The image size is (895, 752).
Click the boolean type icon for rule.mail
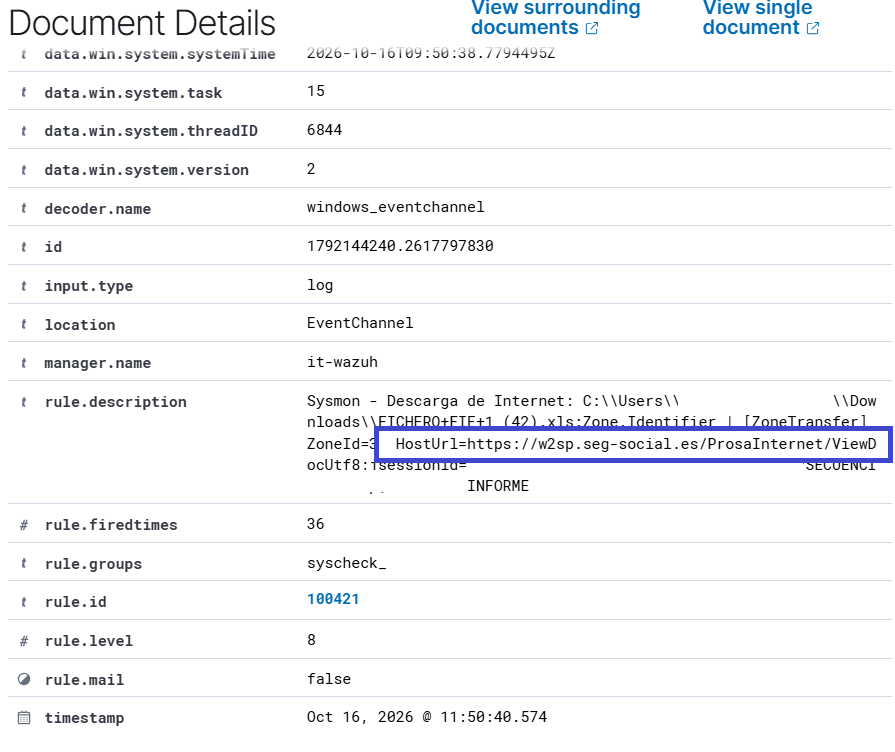[x=24, y=679]
